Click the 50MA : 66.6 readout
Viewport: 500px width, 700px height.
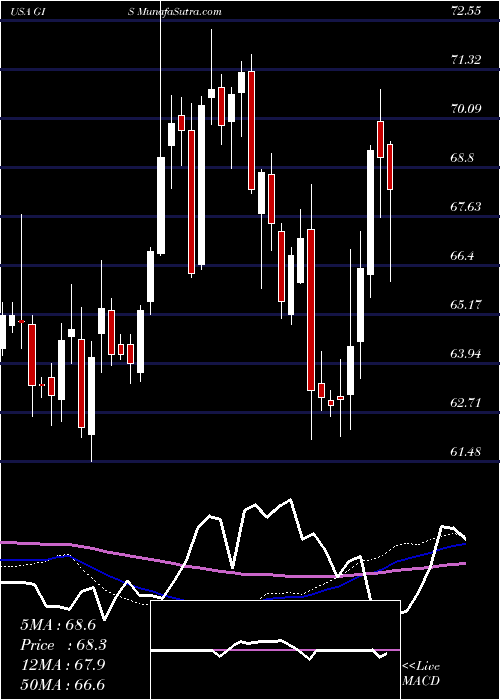click(x=62, y=685)
